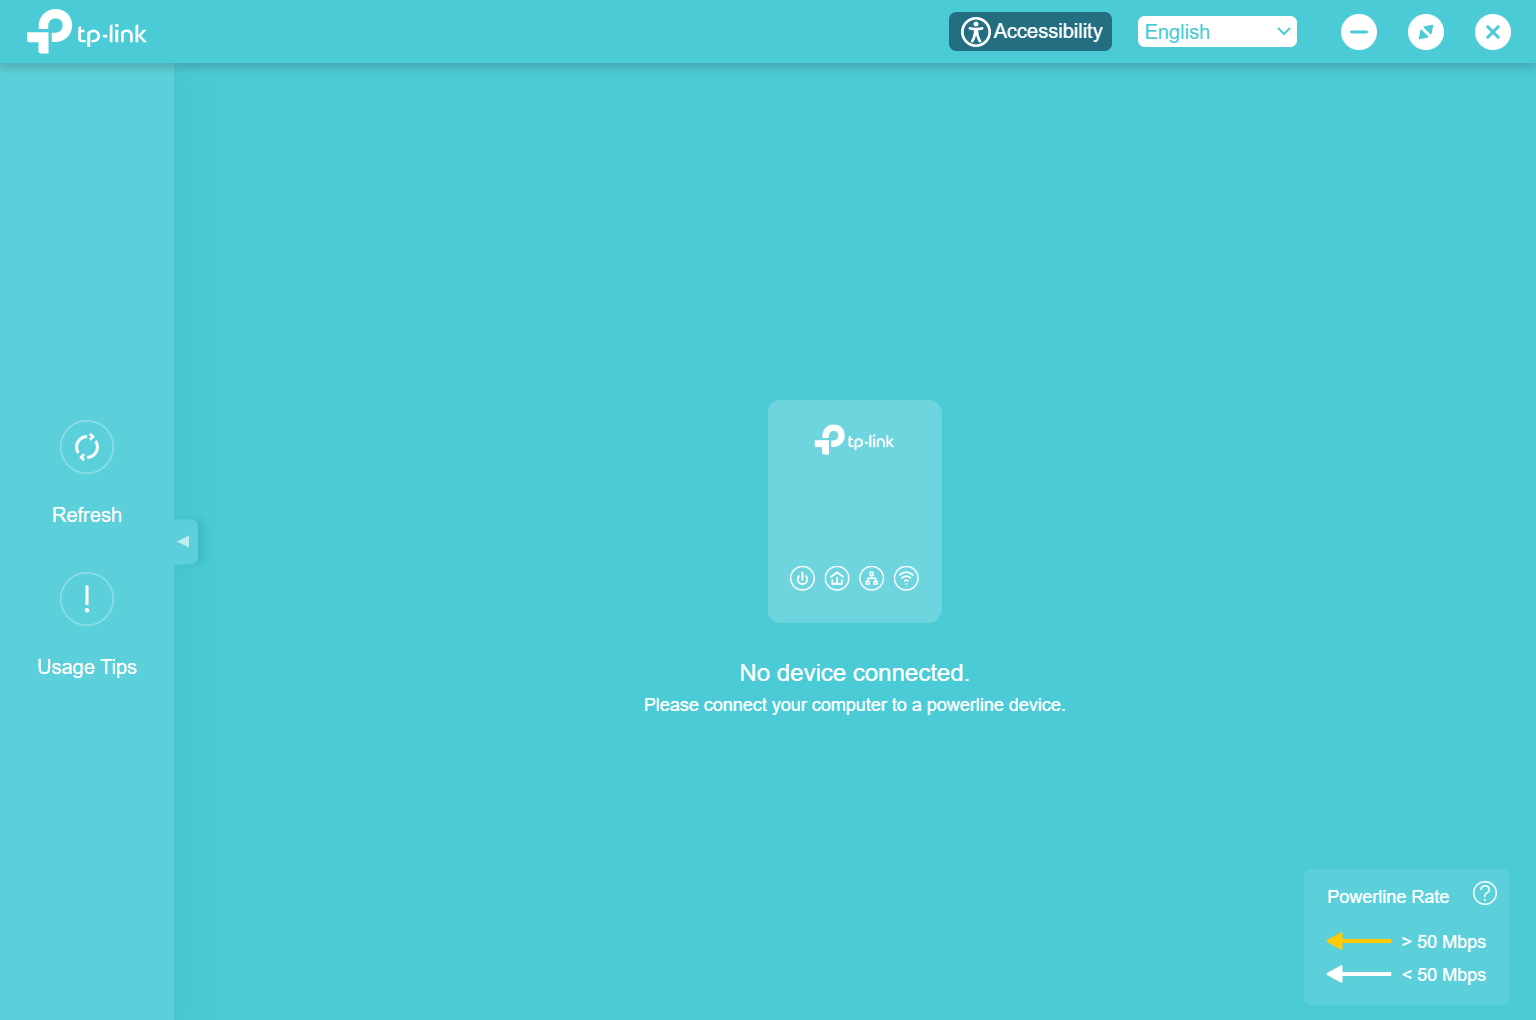Close the tp-link utility window

point(1492,32)
